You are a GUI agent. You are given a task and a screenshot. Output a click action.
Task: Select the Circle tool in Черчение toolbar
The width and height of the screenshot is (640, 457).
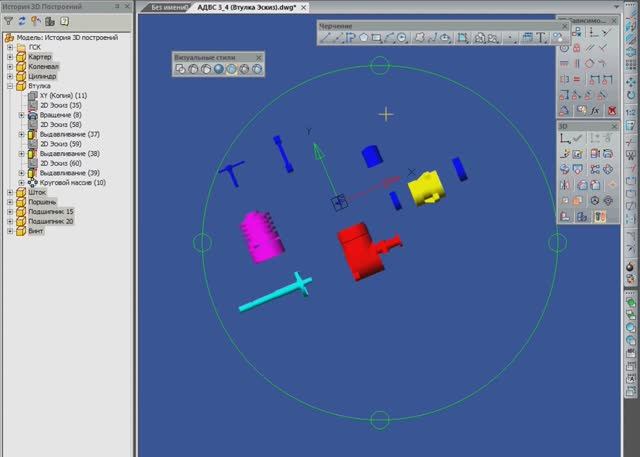point(402,38)
